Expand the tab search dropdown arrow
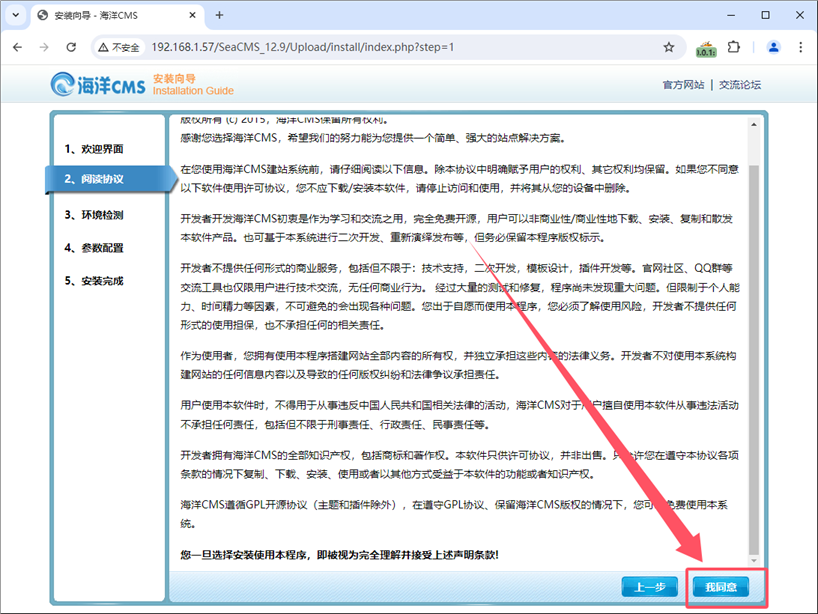Screen dimensions: 818x614 17,15
